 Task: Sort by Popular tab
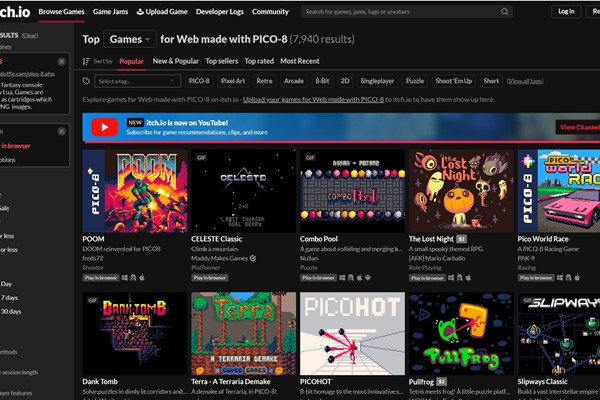click(x=131, y=61)
